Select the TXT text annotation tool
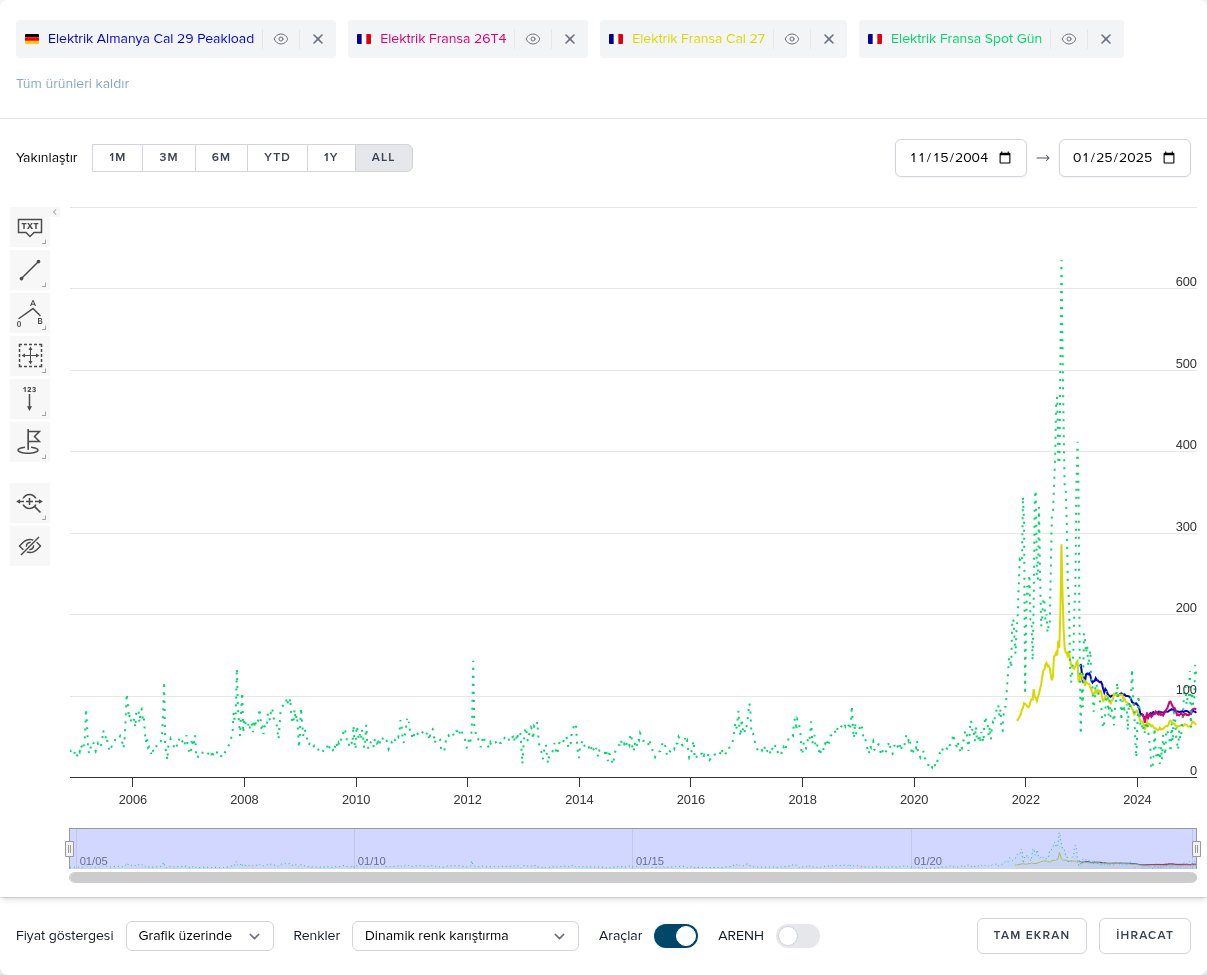Image resolution: width=1207 pixels, height=975 pixels. coord(30,227)
